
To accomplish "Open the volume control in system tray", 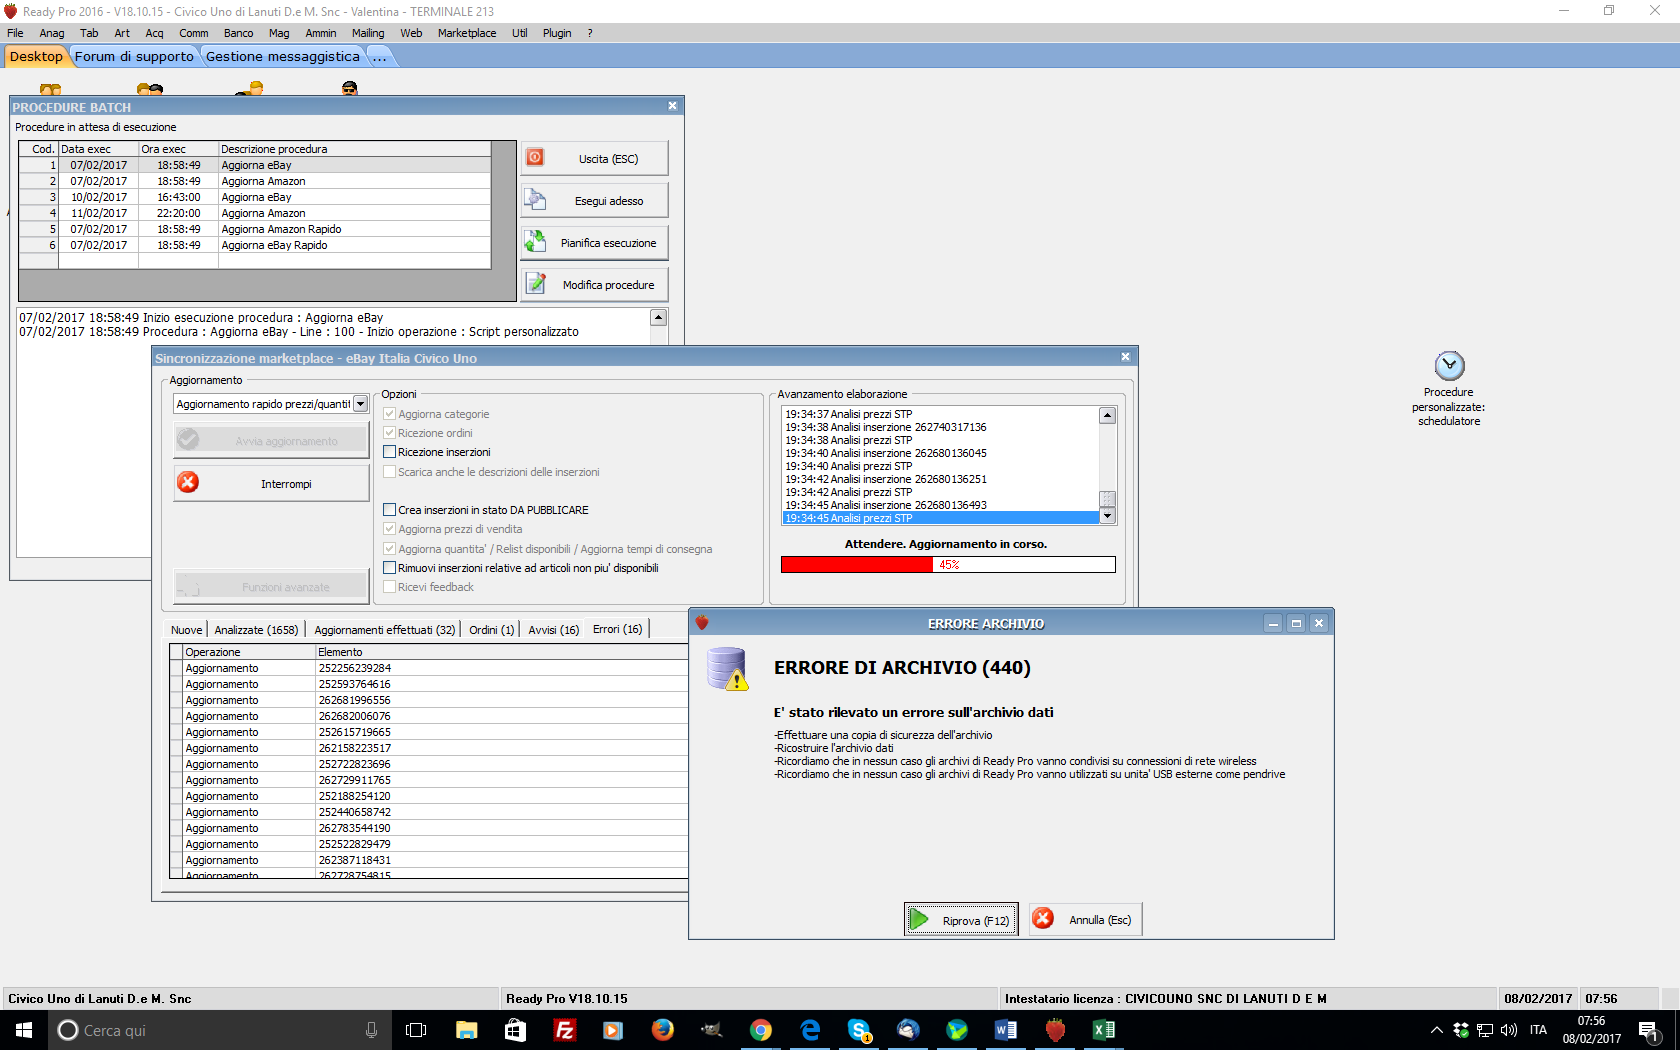I will pos(1509,1030).
